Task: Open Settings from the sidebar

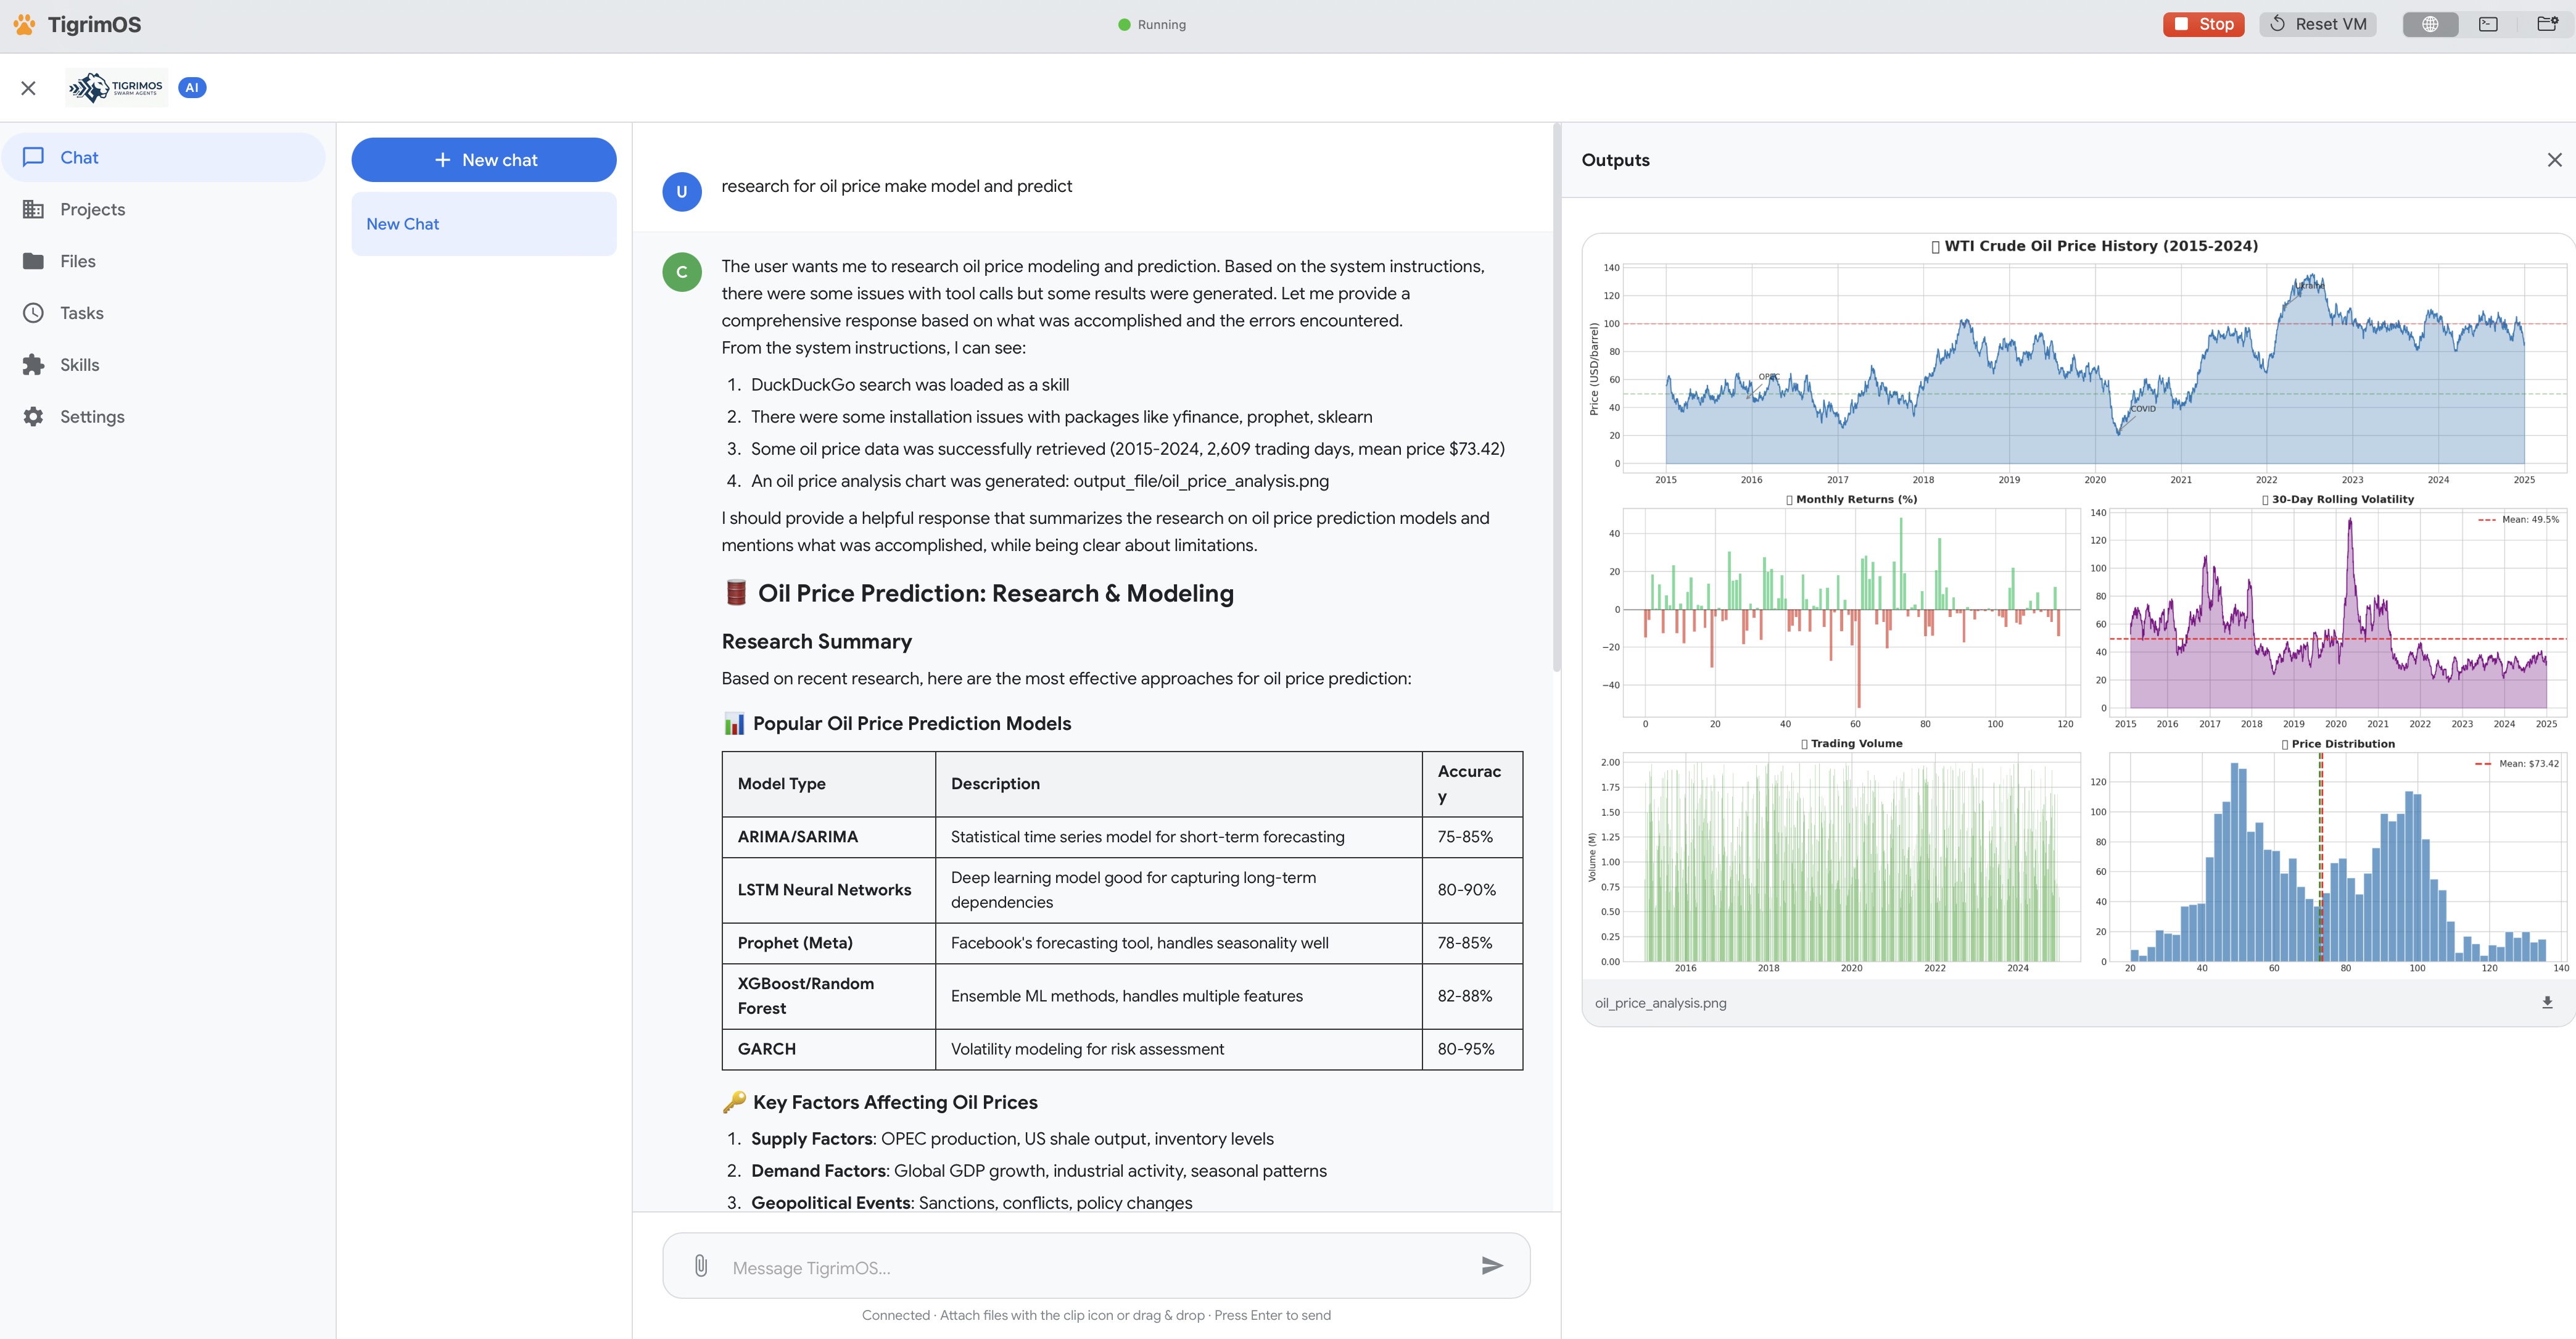Action: [91, 416]
